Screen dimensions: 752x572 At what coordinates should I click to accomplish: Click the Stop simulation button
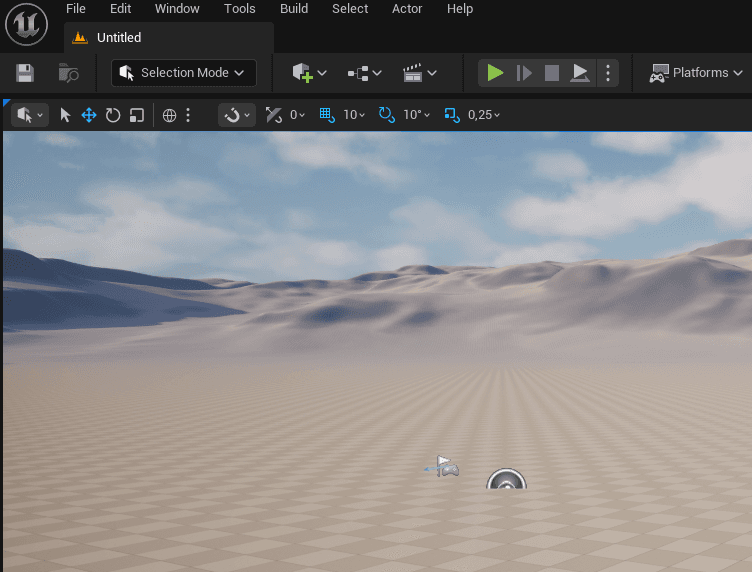pyautogui.click(x=551, y=73)
